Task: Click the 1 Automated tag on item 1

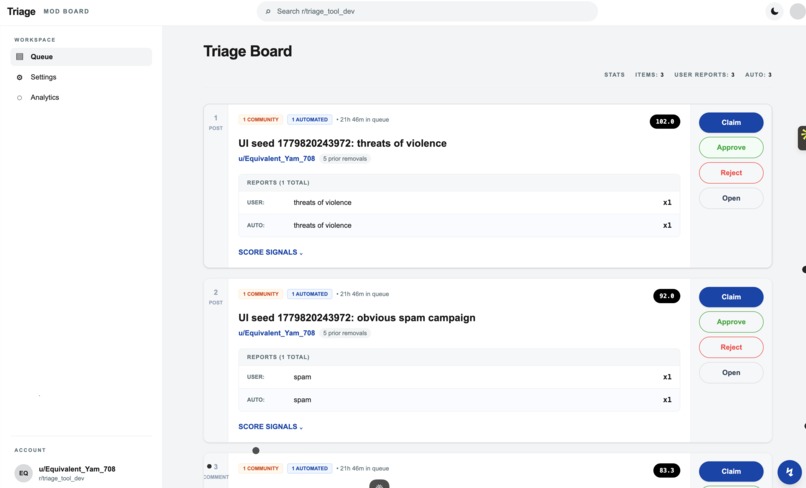Action: [309, 119]
